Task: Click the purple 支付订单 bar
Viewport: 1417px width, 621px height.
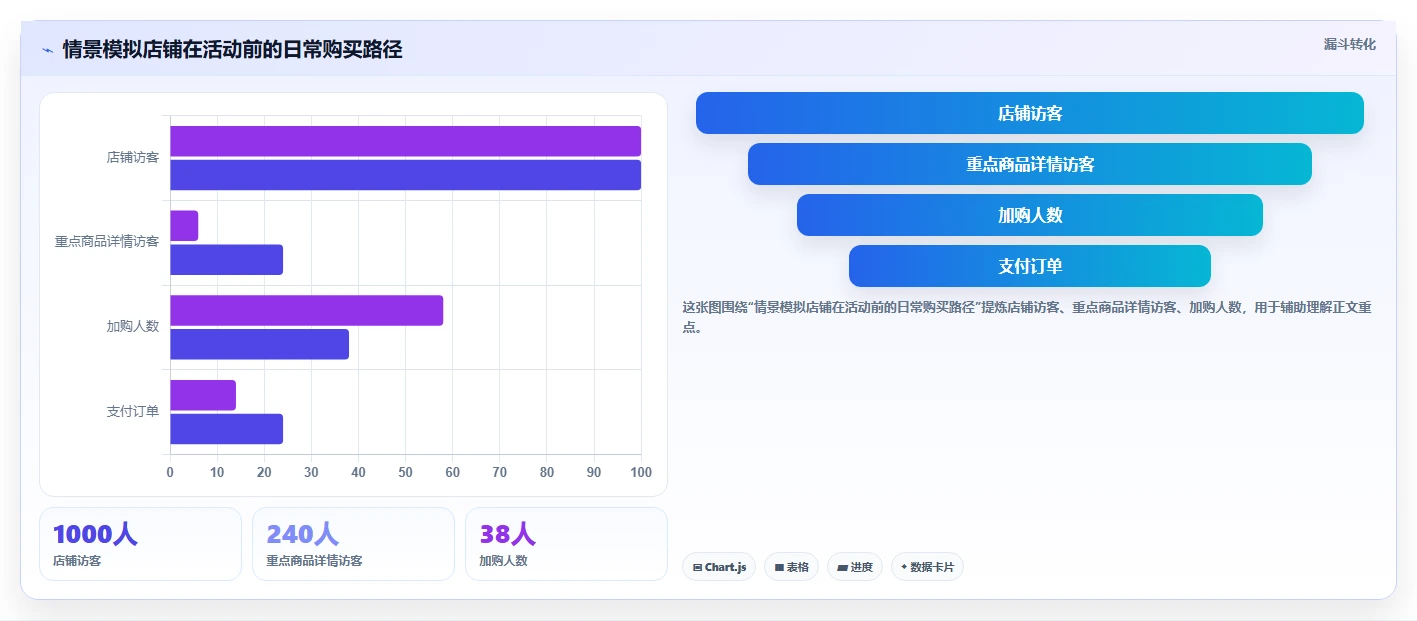Action: [x=203, y=395]
